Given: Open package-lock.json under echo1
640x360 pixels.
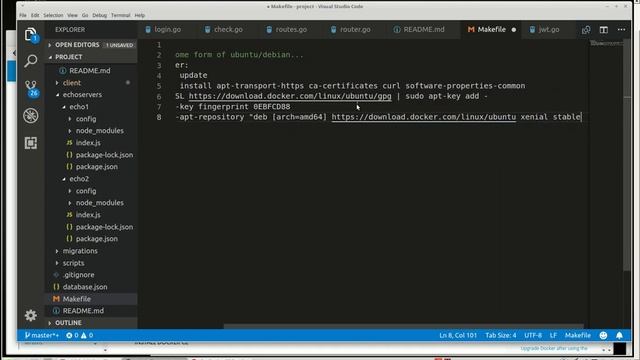Looking at the screenshot, I should tap(91, 155).
